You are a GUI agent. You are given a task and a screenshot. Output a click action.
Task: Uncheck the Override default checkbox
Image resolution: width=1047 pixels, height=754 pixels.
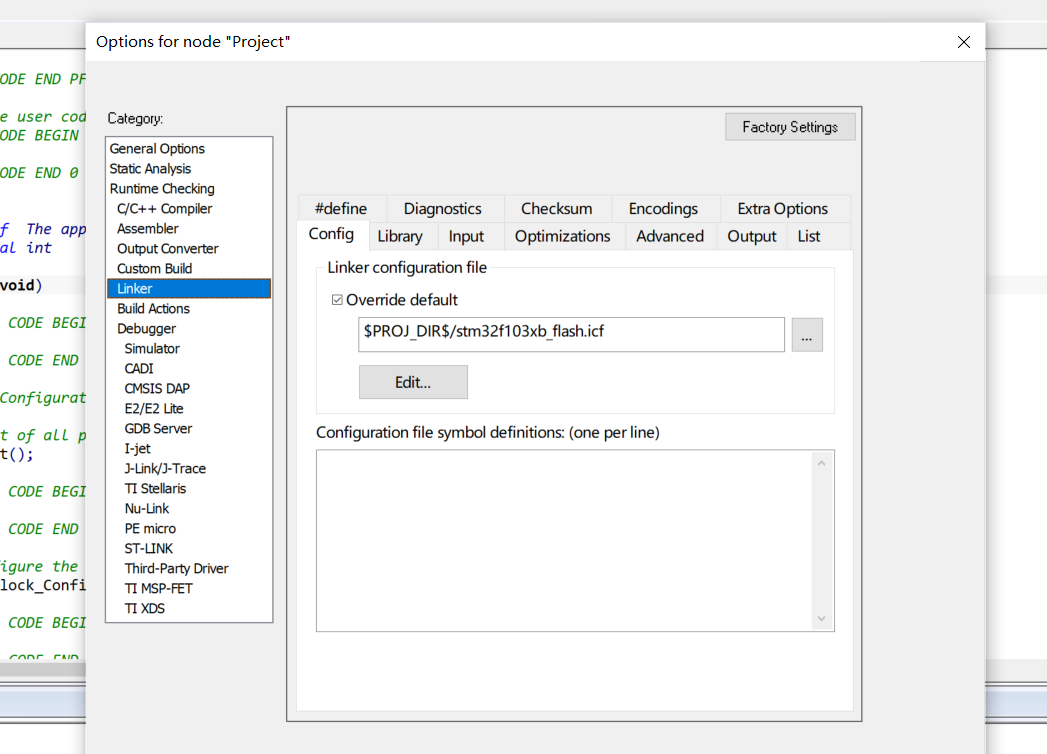337,300
